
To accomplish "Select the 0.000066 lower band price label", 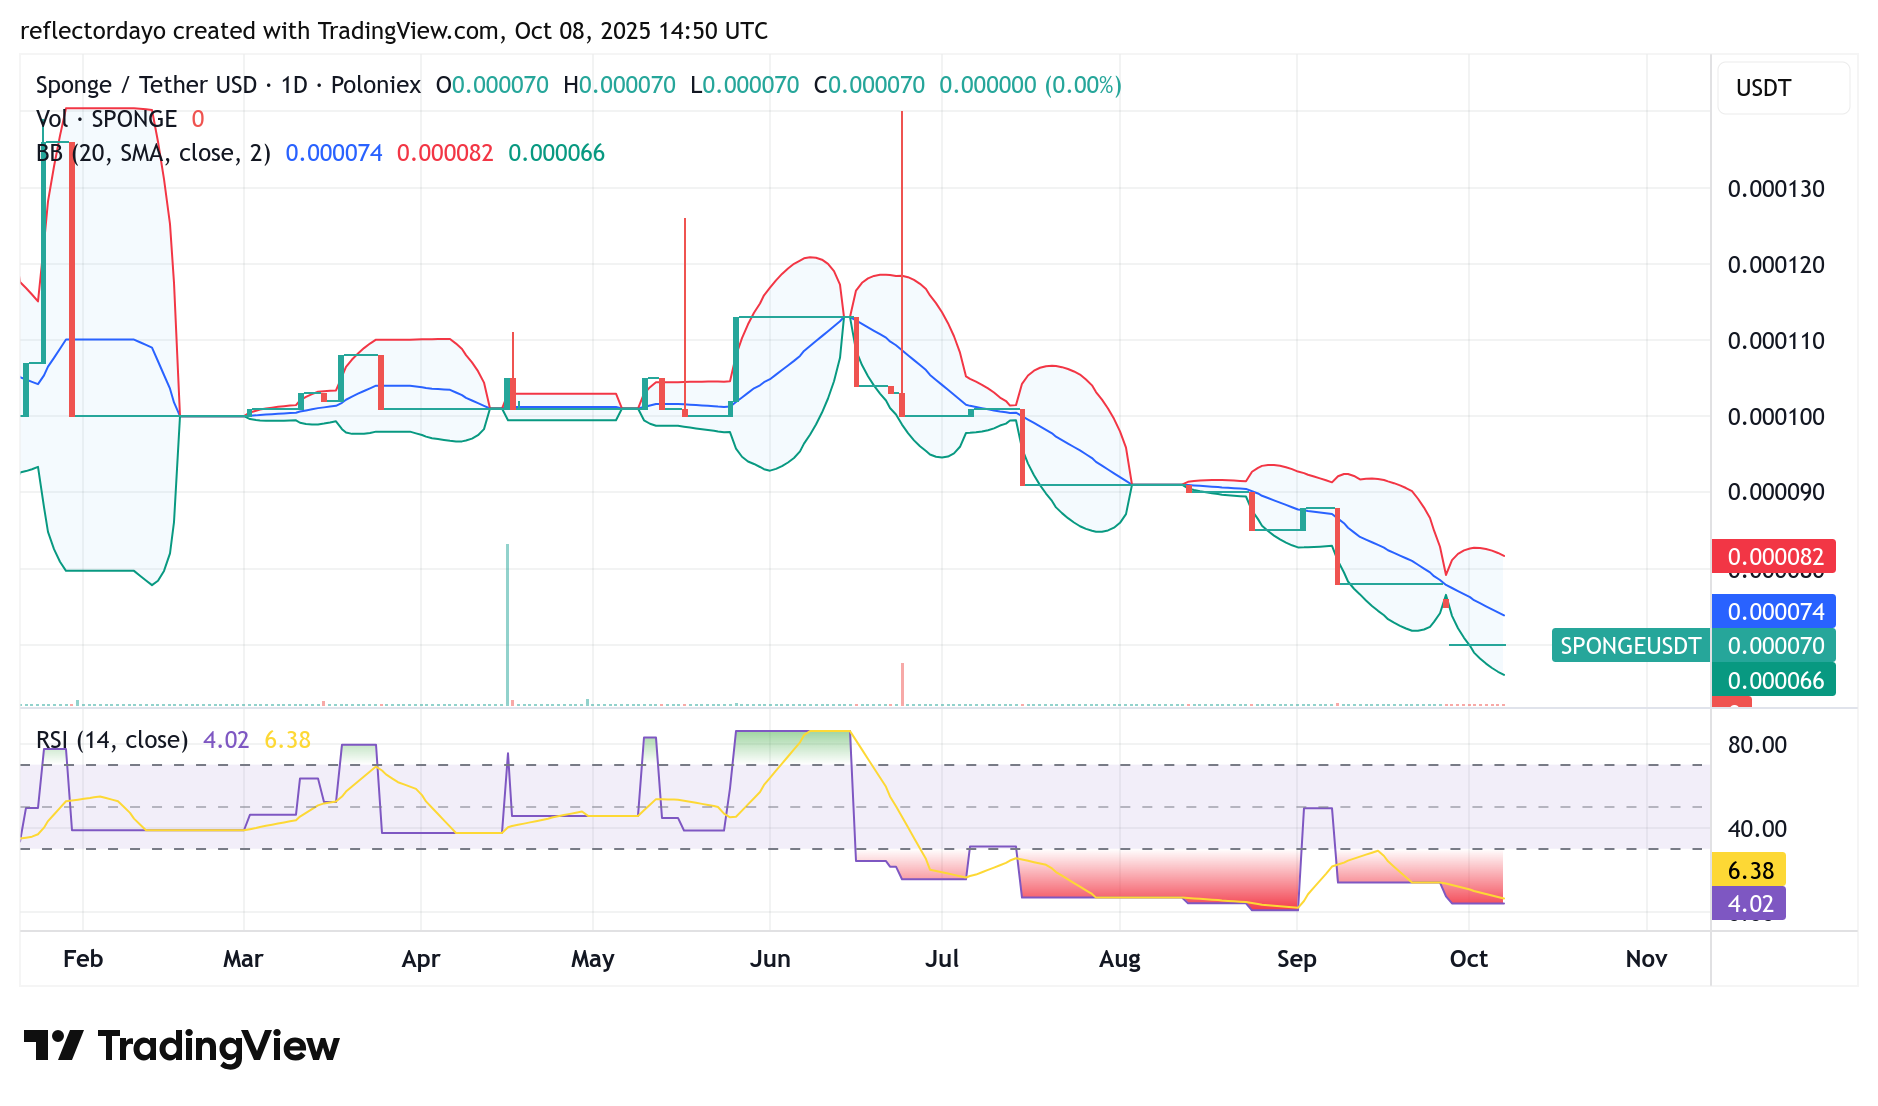I will [1774, 680].
